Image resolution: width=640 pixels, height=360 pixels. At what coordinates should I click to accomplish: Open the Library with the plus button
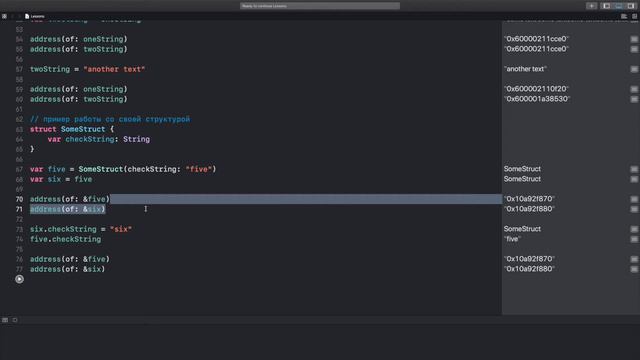591,6
